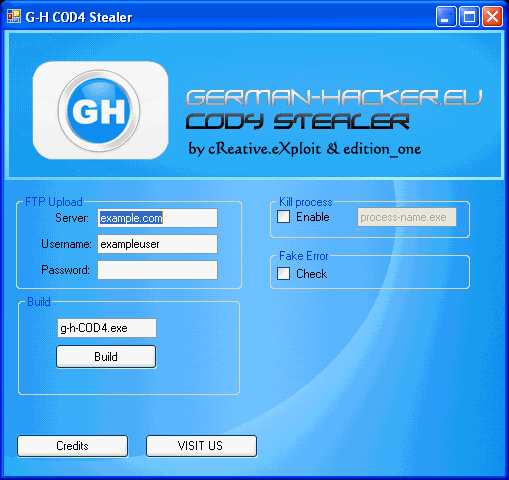Image resolution: width=509 pixels, height=480 pixels.
Task: Click the Kill process group label
Action: click(x=306, y=202)
